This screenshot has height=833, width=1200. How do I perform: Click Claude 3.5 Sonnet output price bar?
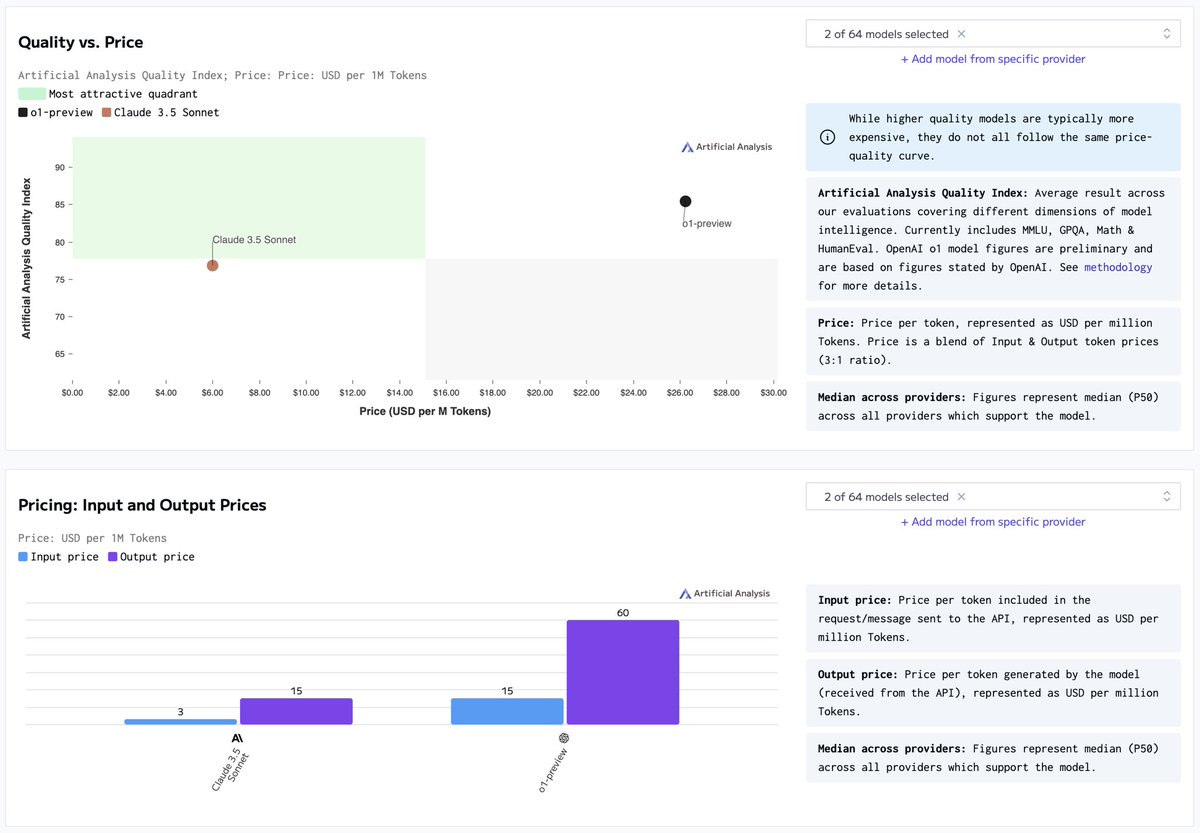(x=296, y=711)
